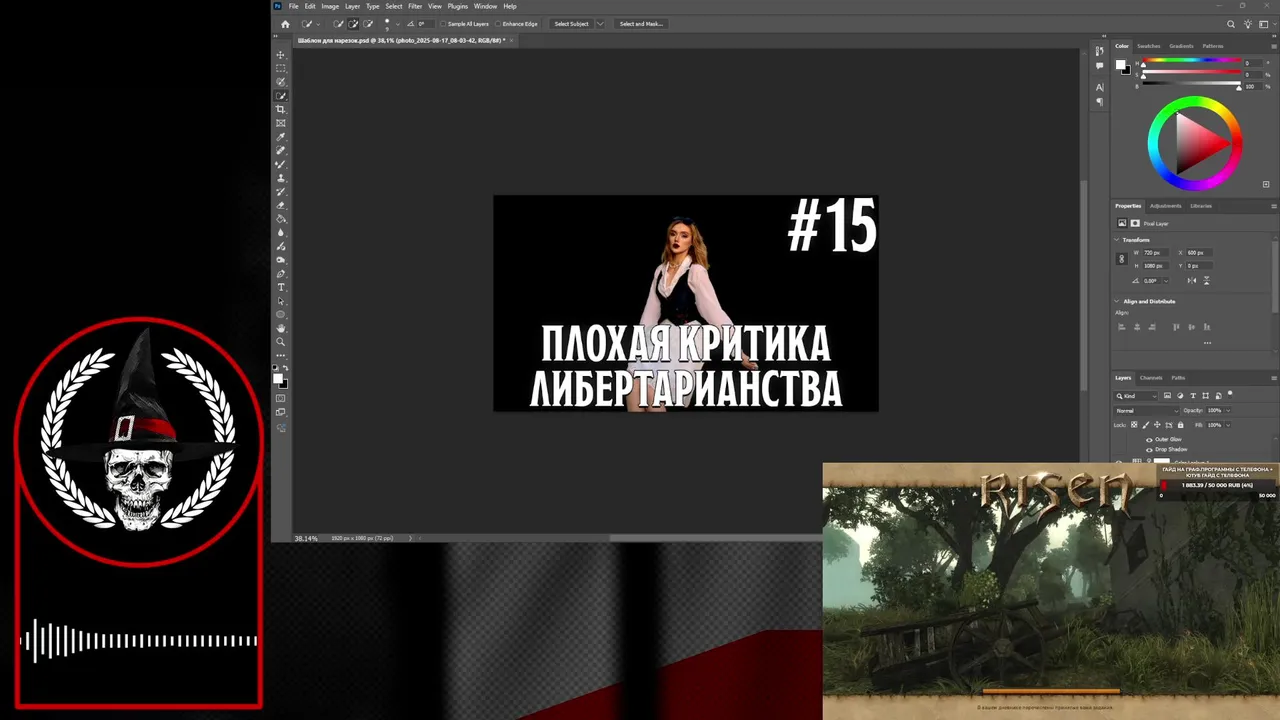The width and height of the screenshot is (1280, 720).
Task: Flip vertical in Transform section
Action: 1207,280
